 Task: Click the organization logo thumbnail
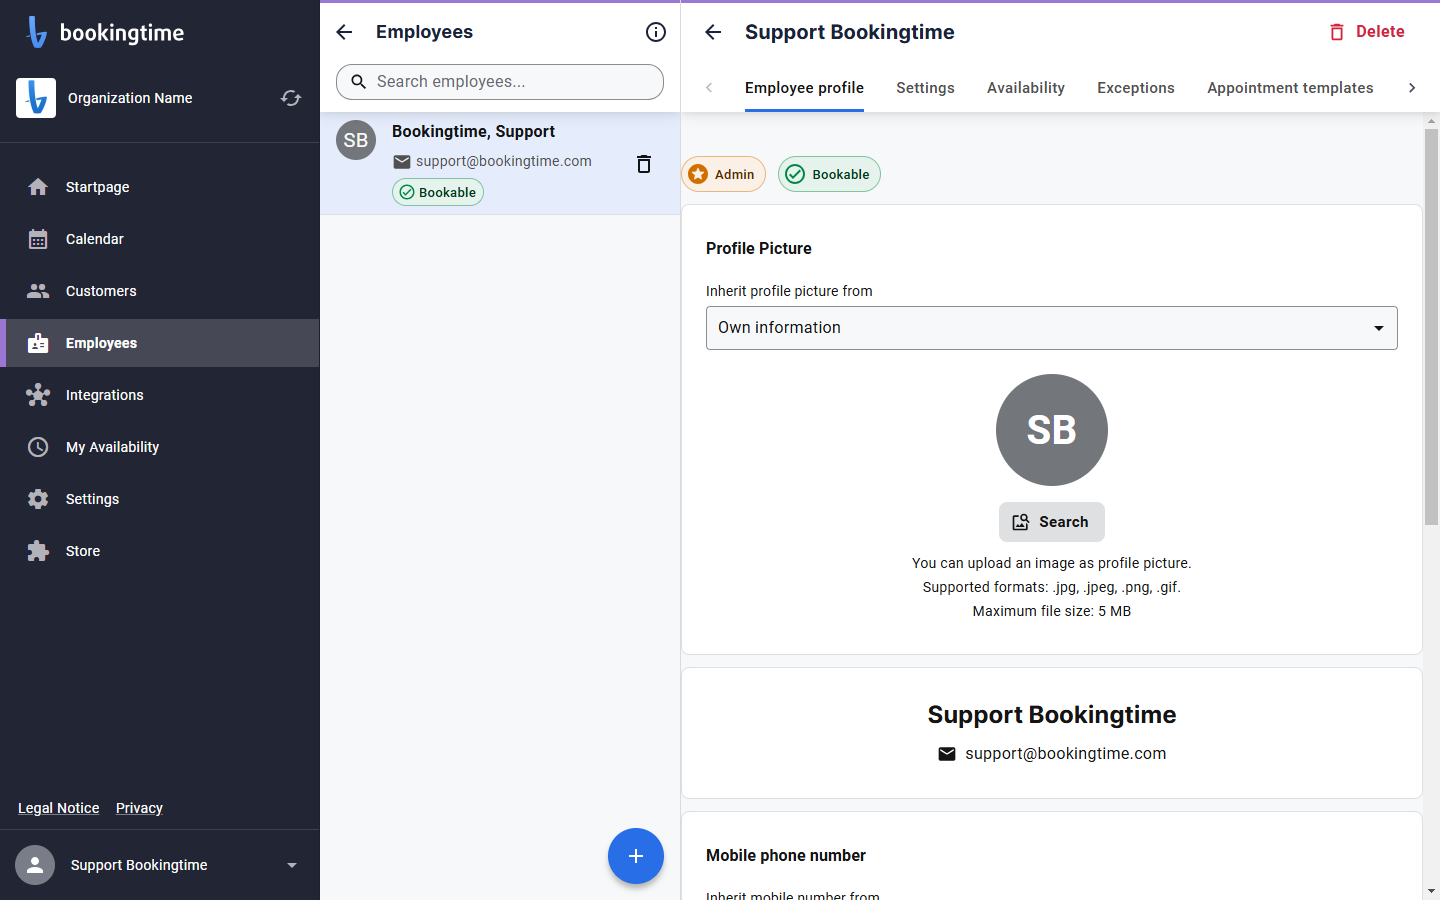click(36, 98)
